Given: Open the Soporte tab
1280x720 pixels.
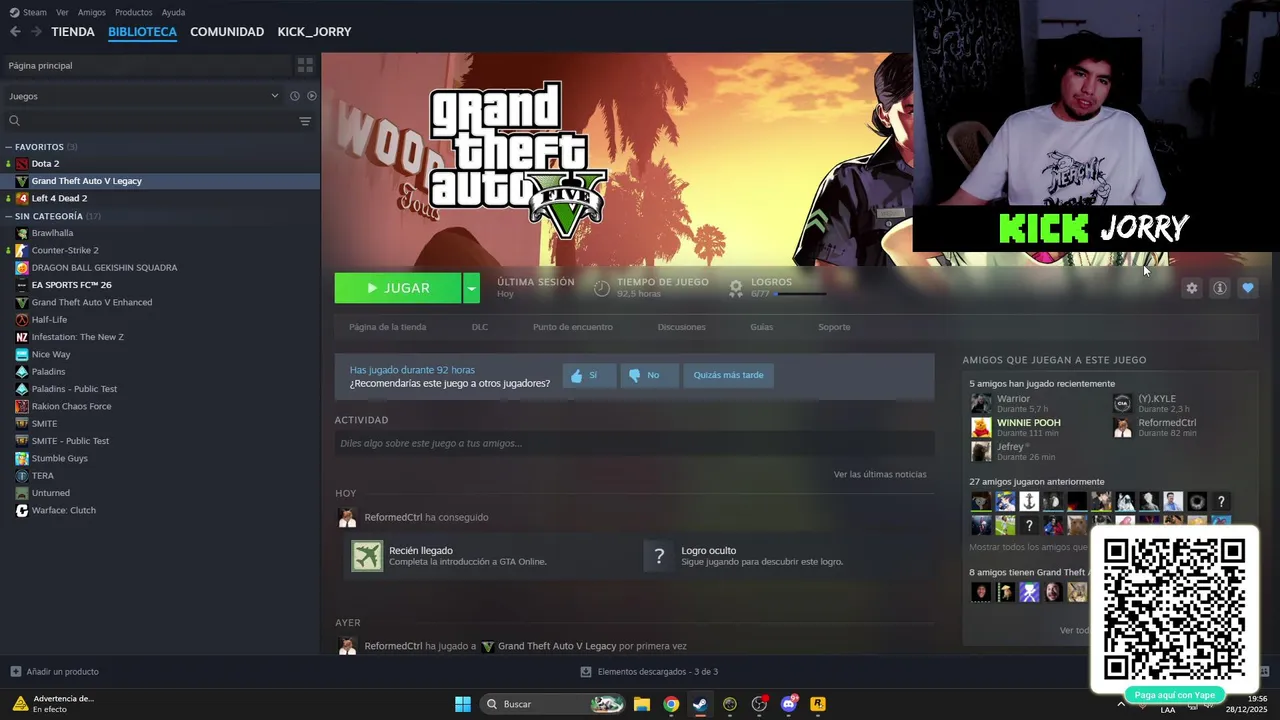Looking at the screenshot, I should pos(834,327).
